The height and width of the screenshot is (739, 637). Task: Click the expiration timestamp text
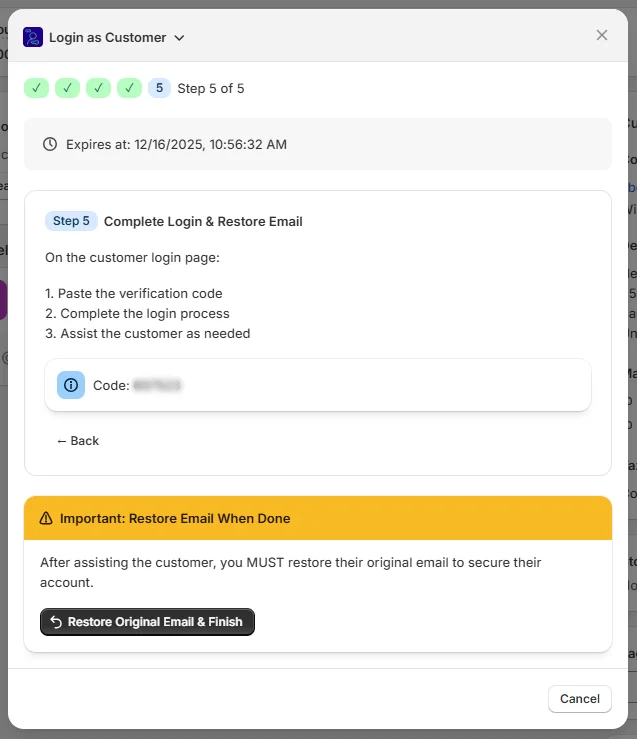click(176, 144)
